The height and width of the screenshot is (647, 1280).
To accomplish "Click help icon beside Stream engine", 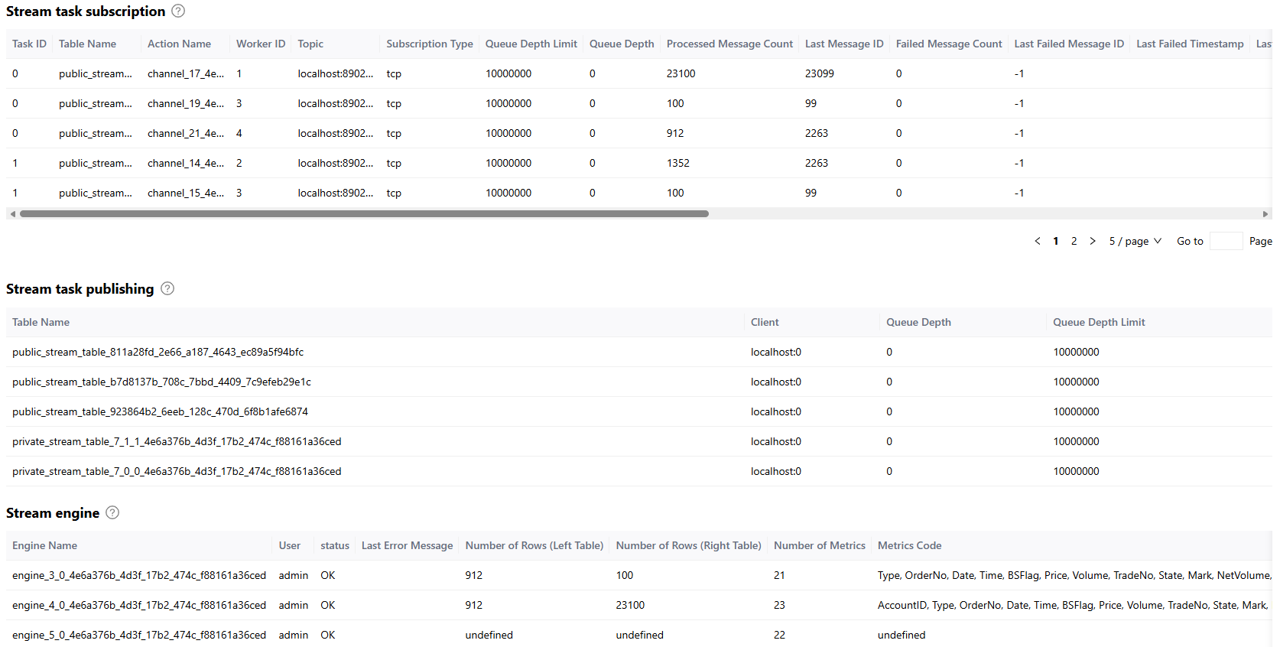I will pyautogui.click(x=112, y=513).
